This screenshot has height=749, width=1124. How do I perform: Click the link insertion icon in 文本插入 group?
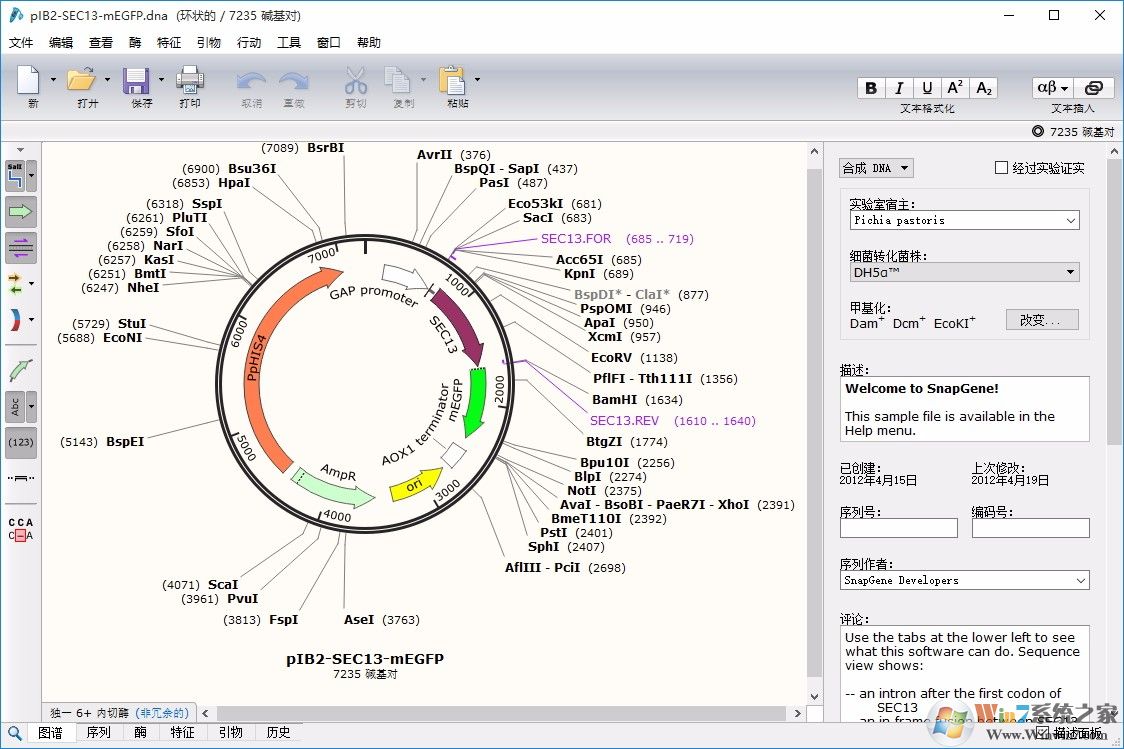[1096, 88]
